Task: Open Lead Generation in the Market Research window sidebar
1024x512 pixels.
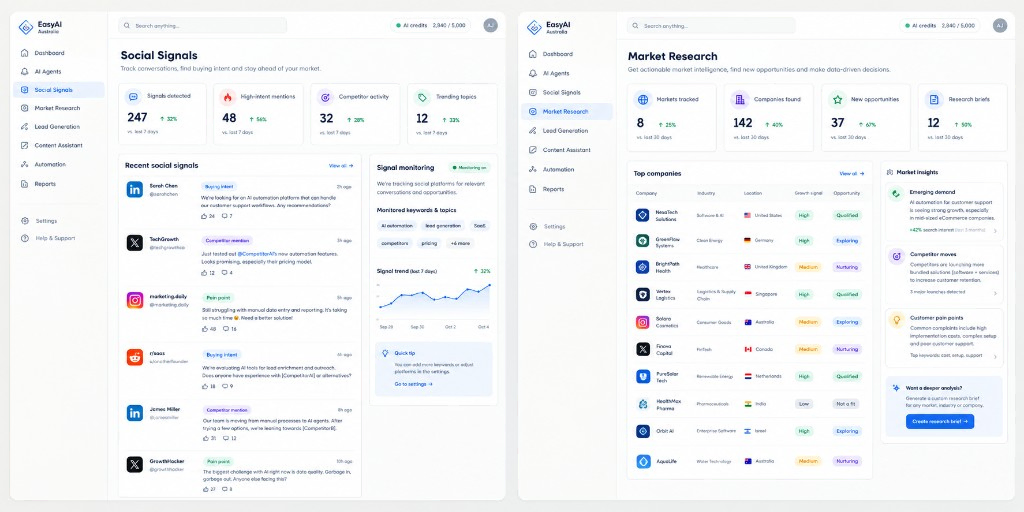Action: point(565,131)
